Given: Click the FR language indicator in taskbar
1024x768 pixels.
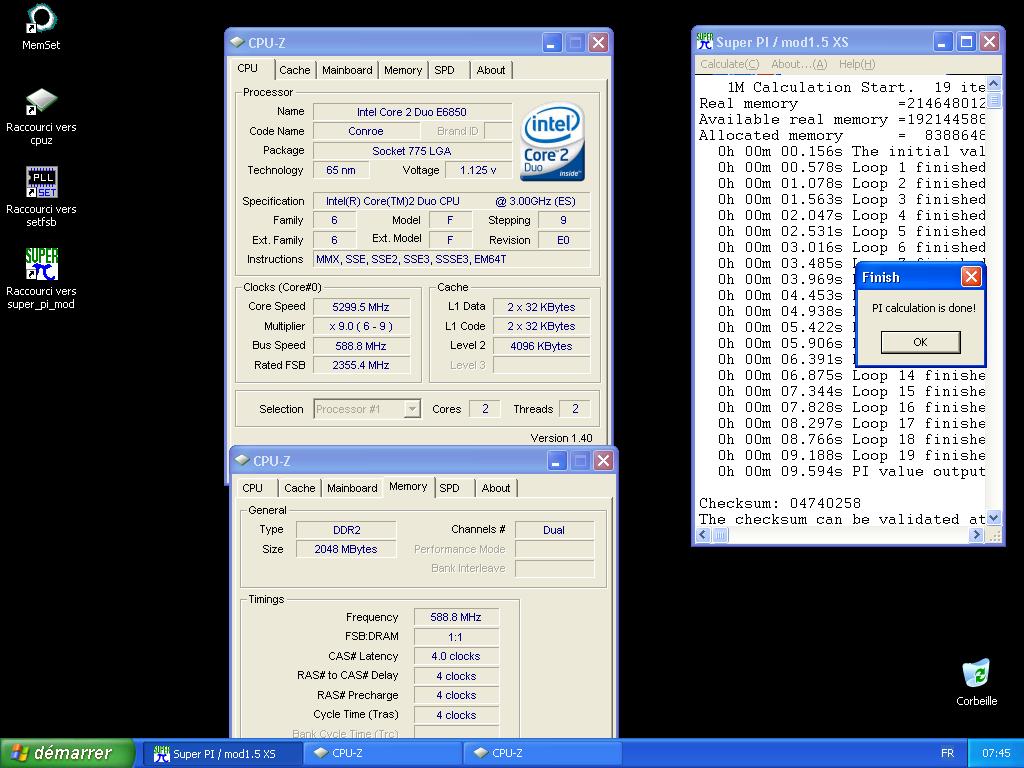Looking at the screenshot, I should coord(948,753).
